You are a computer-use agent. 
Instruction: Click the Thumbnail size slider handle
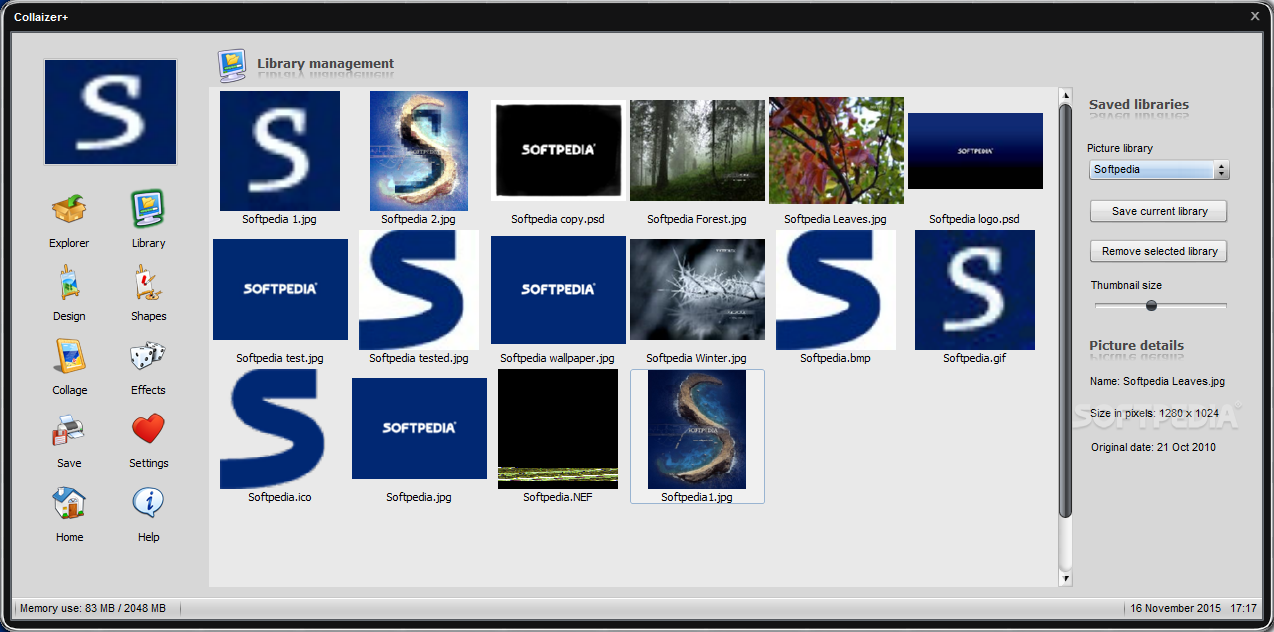point(1151,305)
